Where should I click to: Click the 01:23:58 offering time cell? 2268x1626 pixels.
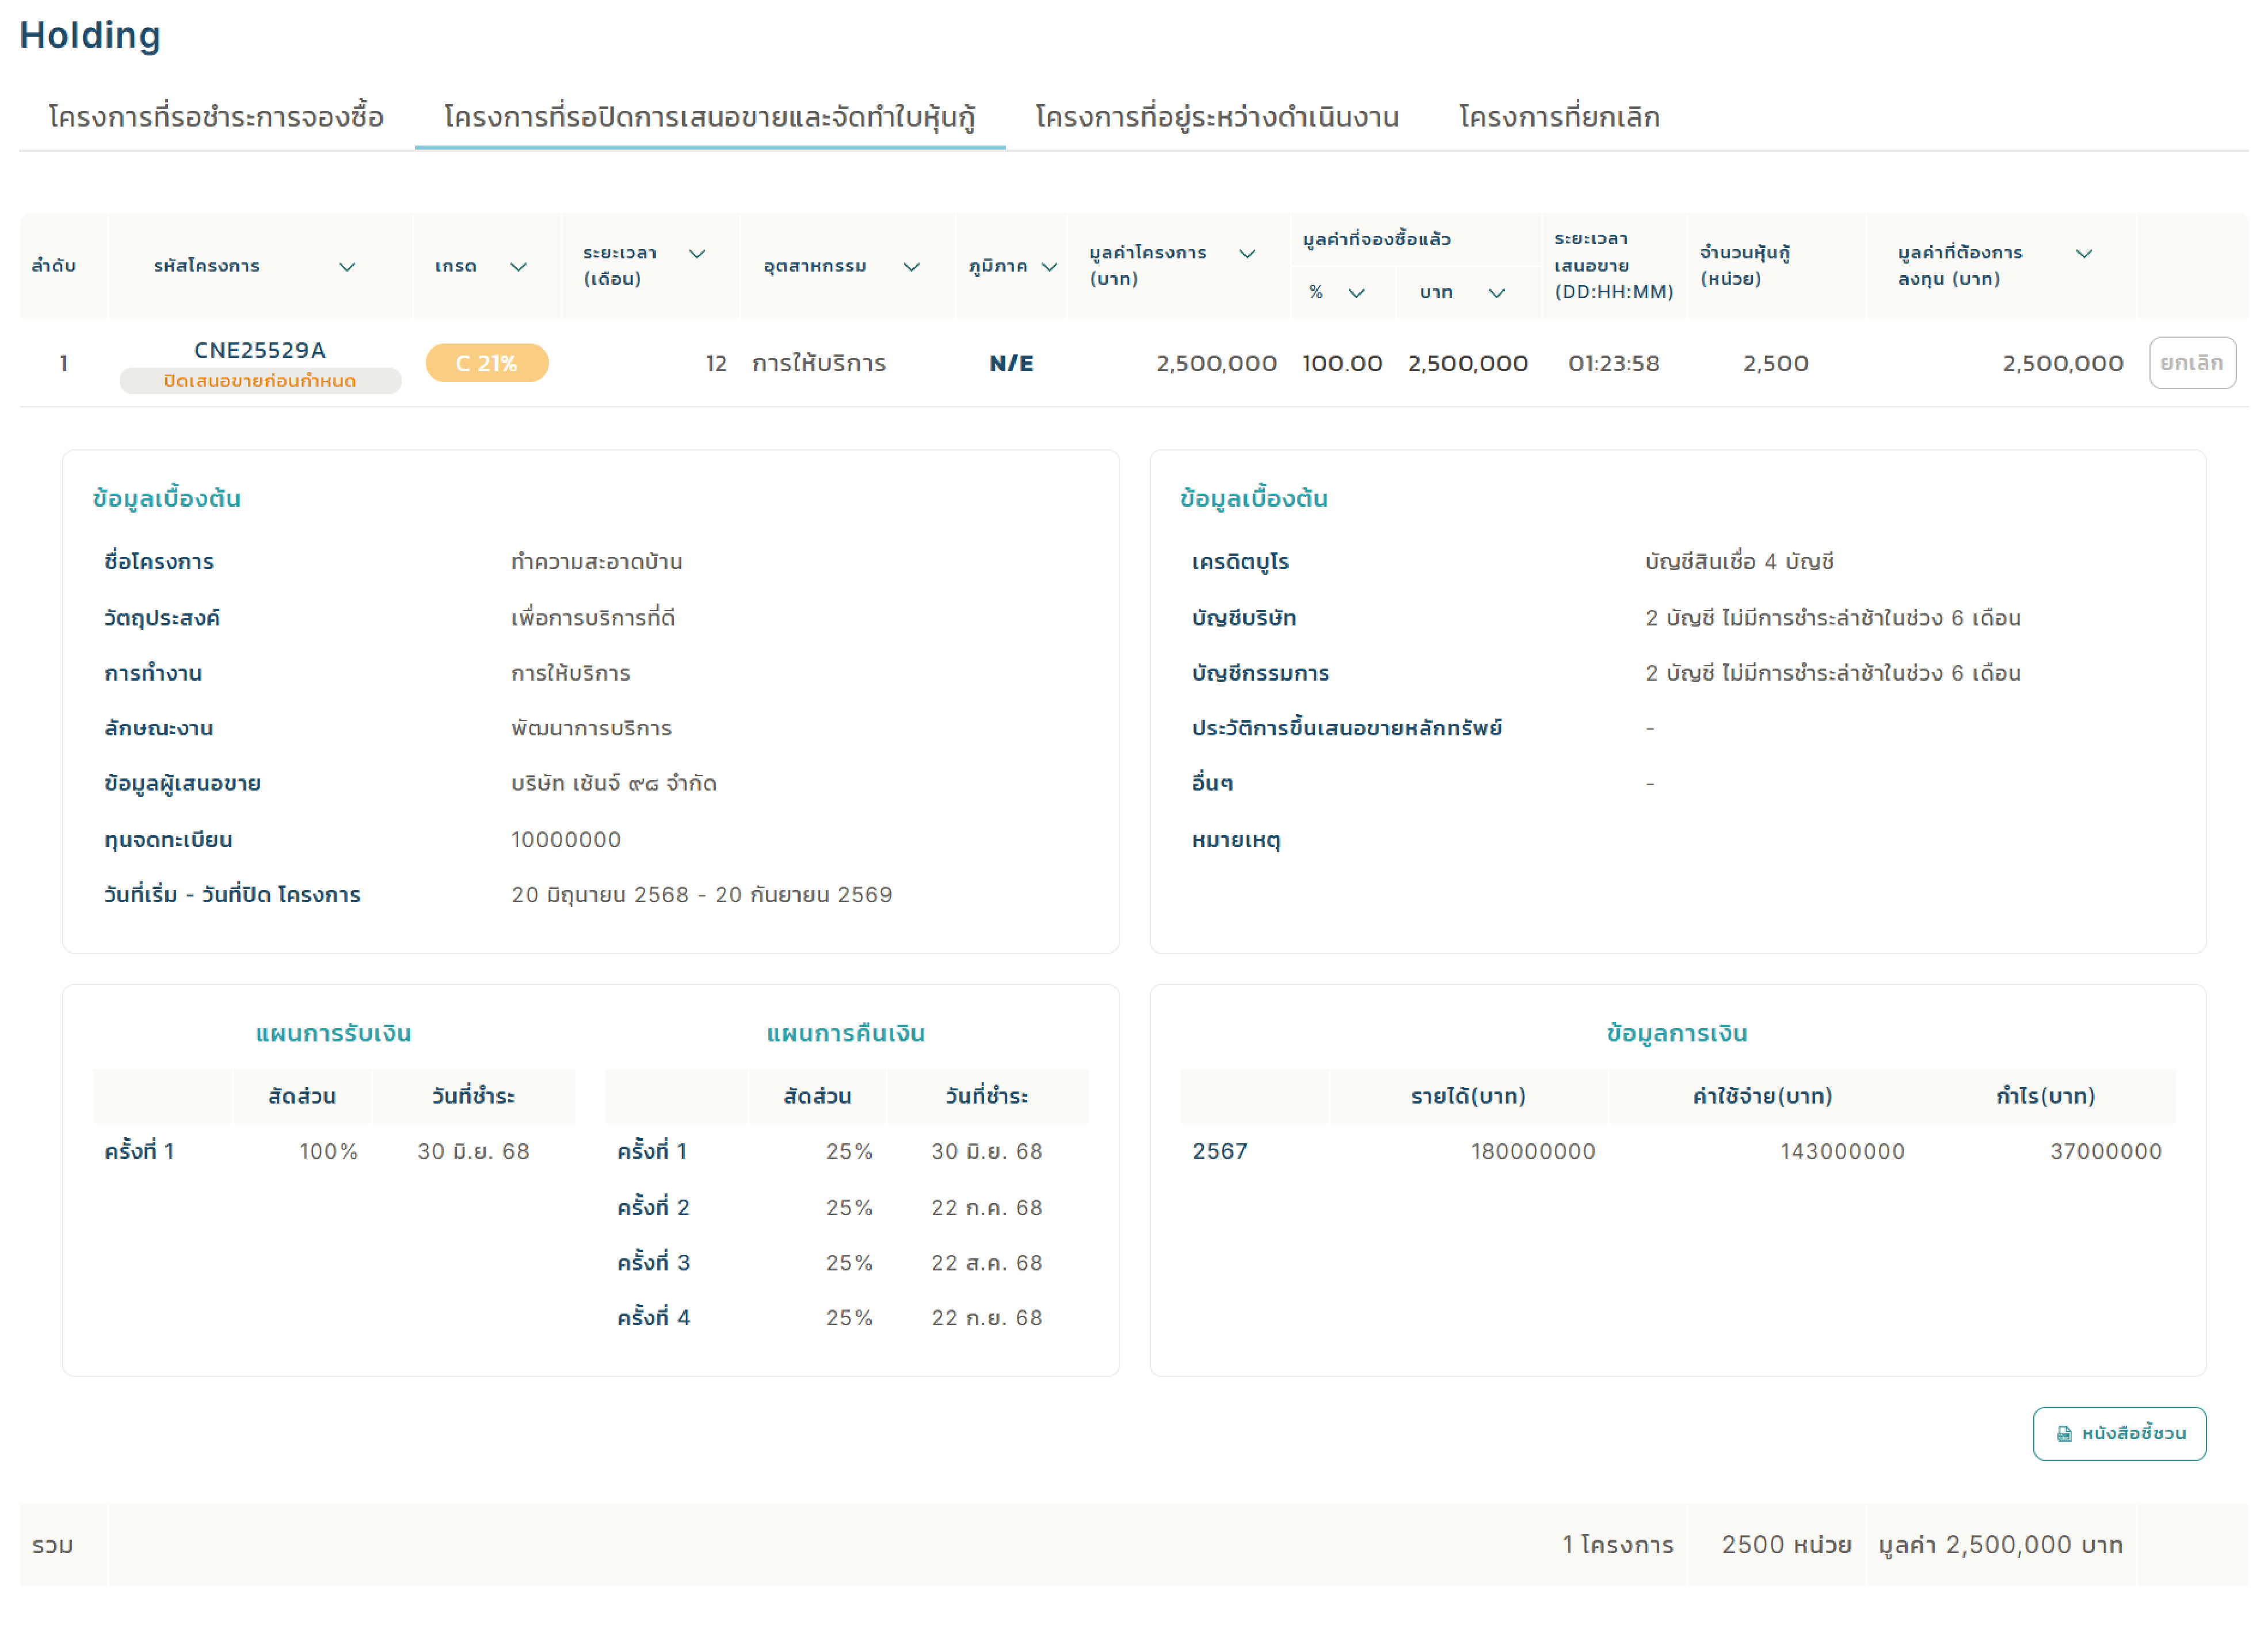(1614, 363)
